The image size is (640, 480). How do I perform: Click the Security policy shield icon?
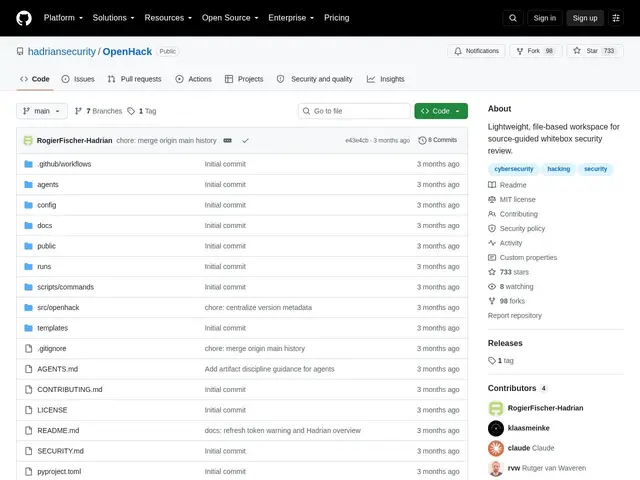pos(492,229)
